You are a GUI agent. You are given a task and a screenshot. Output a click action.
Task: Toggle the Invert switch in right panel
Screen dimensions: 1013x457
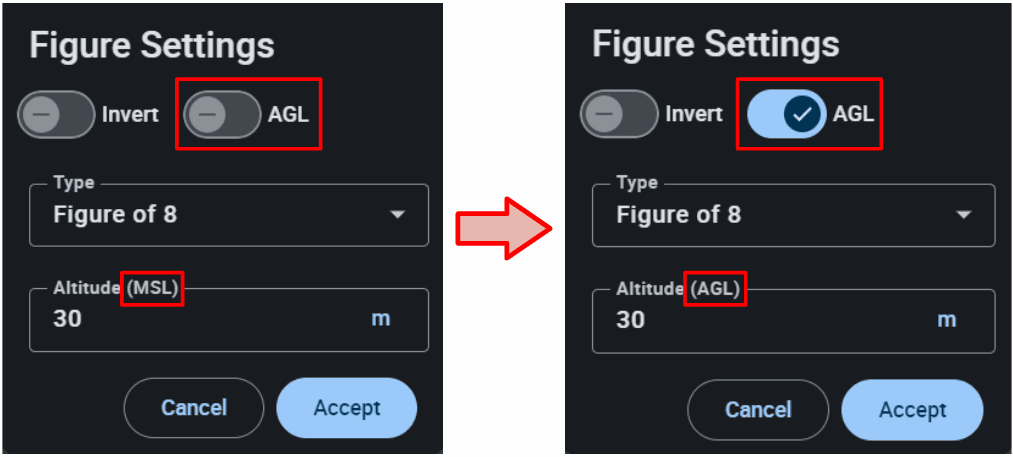(x=619, y=114)
